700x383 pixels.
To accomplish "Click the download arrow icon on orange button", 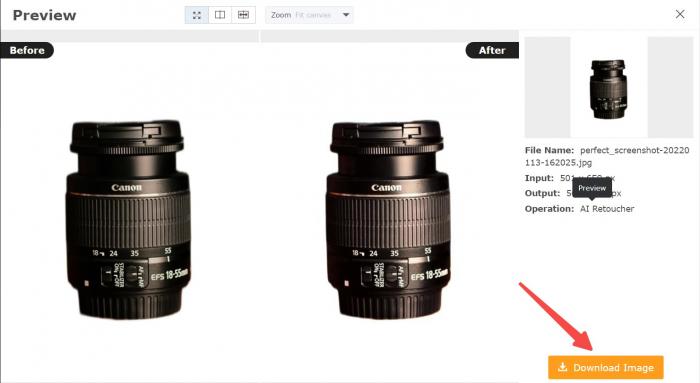I will click(562, 367).
